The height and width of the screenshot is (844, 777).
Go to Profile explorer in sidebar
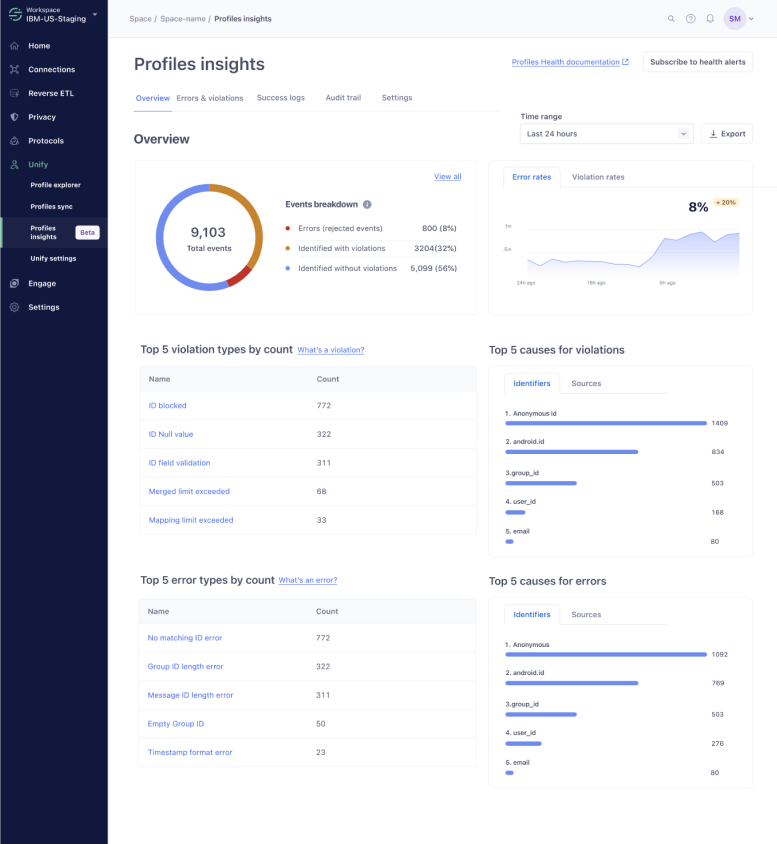(55, 185)
